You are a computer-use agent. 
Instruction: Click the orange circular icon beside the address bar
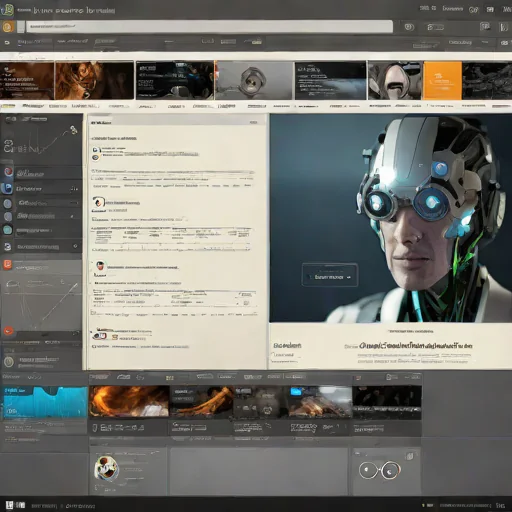(x=8, y=27)
